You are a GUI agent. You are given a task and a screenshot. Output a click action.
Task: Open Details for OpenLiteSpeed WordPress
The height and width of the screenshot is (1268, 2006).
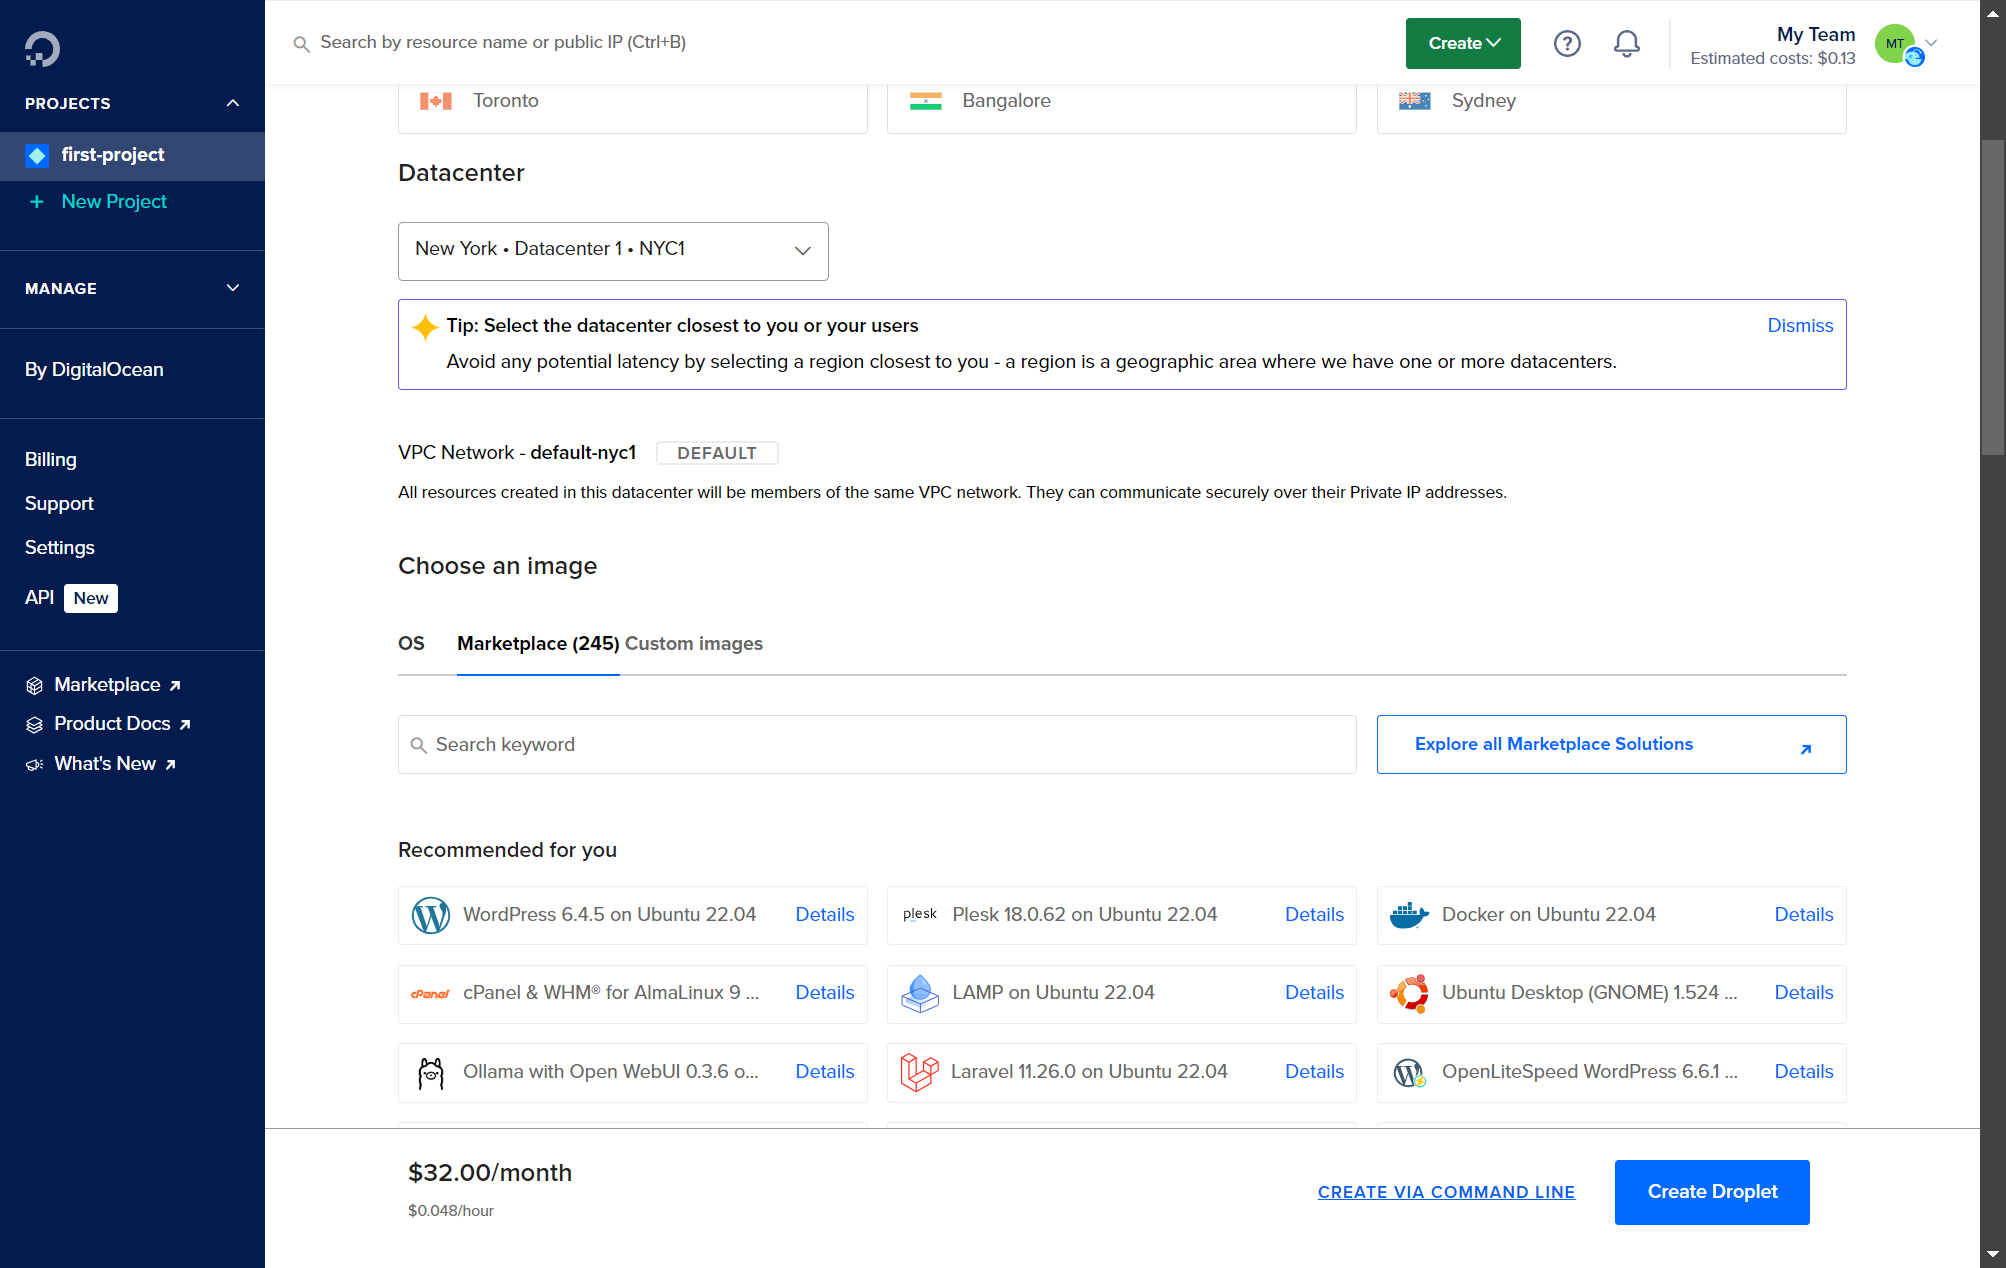pyautogui.click(x=1804, y=1072)
